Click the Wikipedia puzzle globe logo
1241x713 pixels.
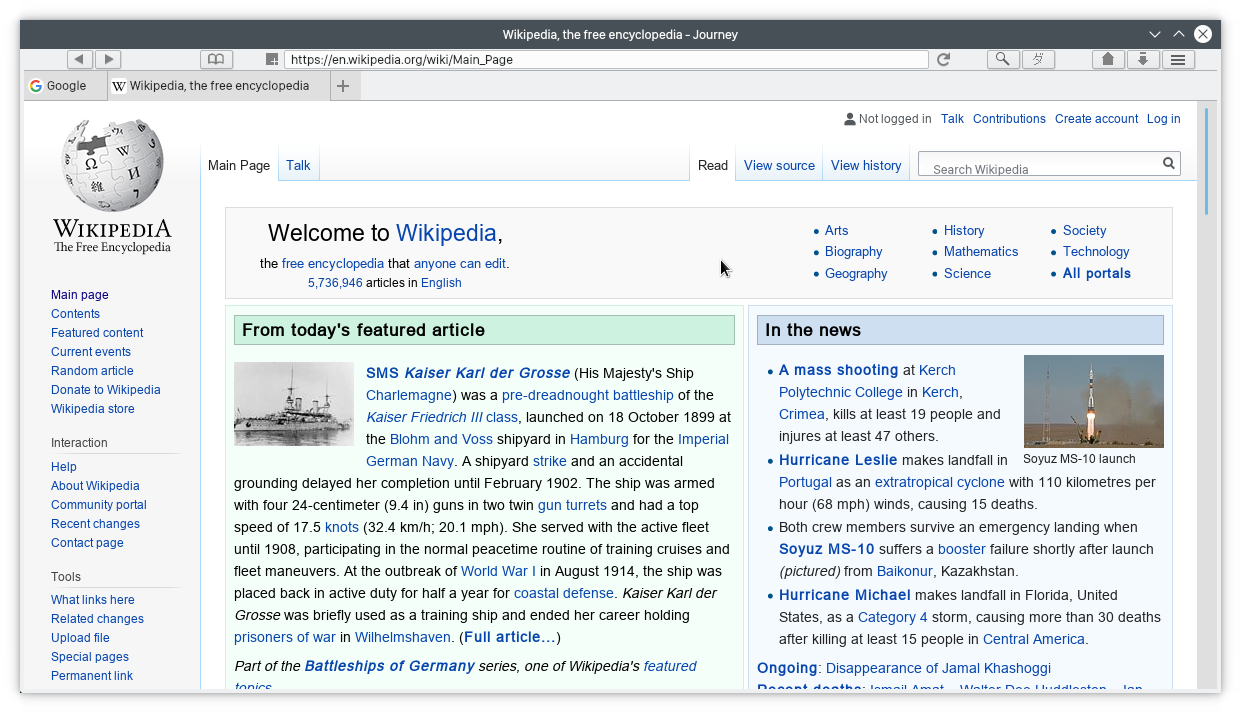pyautogui.click(x=111, y=164)
